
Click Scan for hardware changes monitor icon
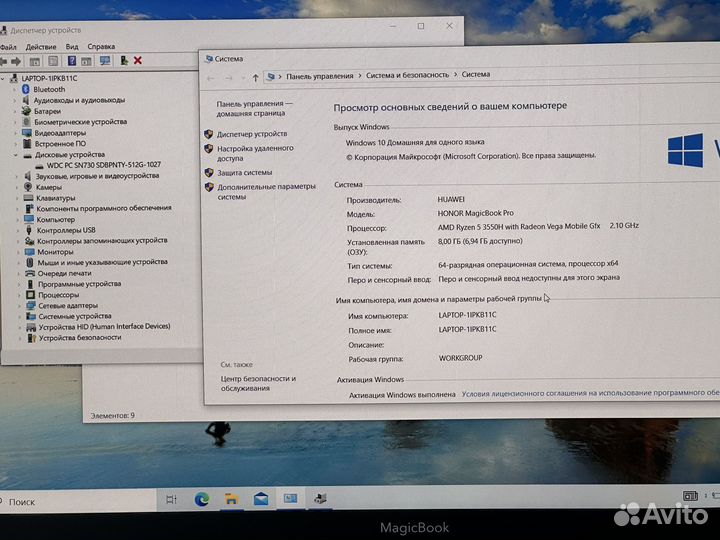105,61
